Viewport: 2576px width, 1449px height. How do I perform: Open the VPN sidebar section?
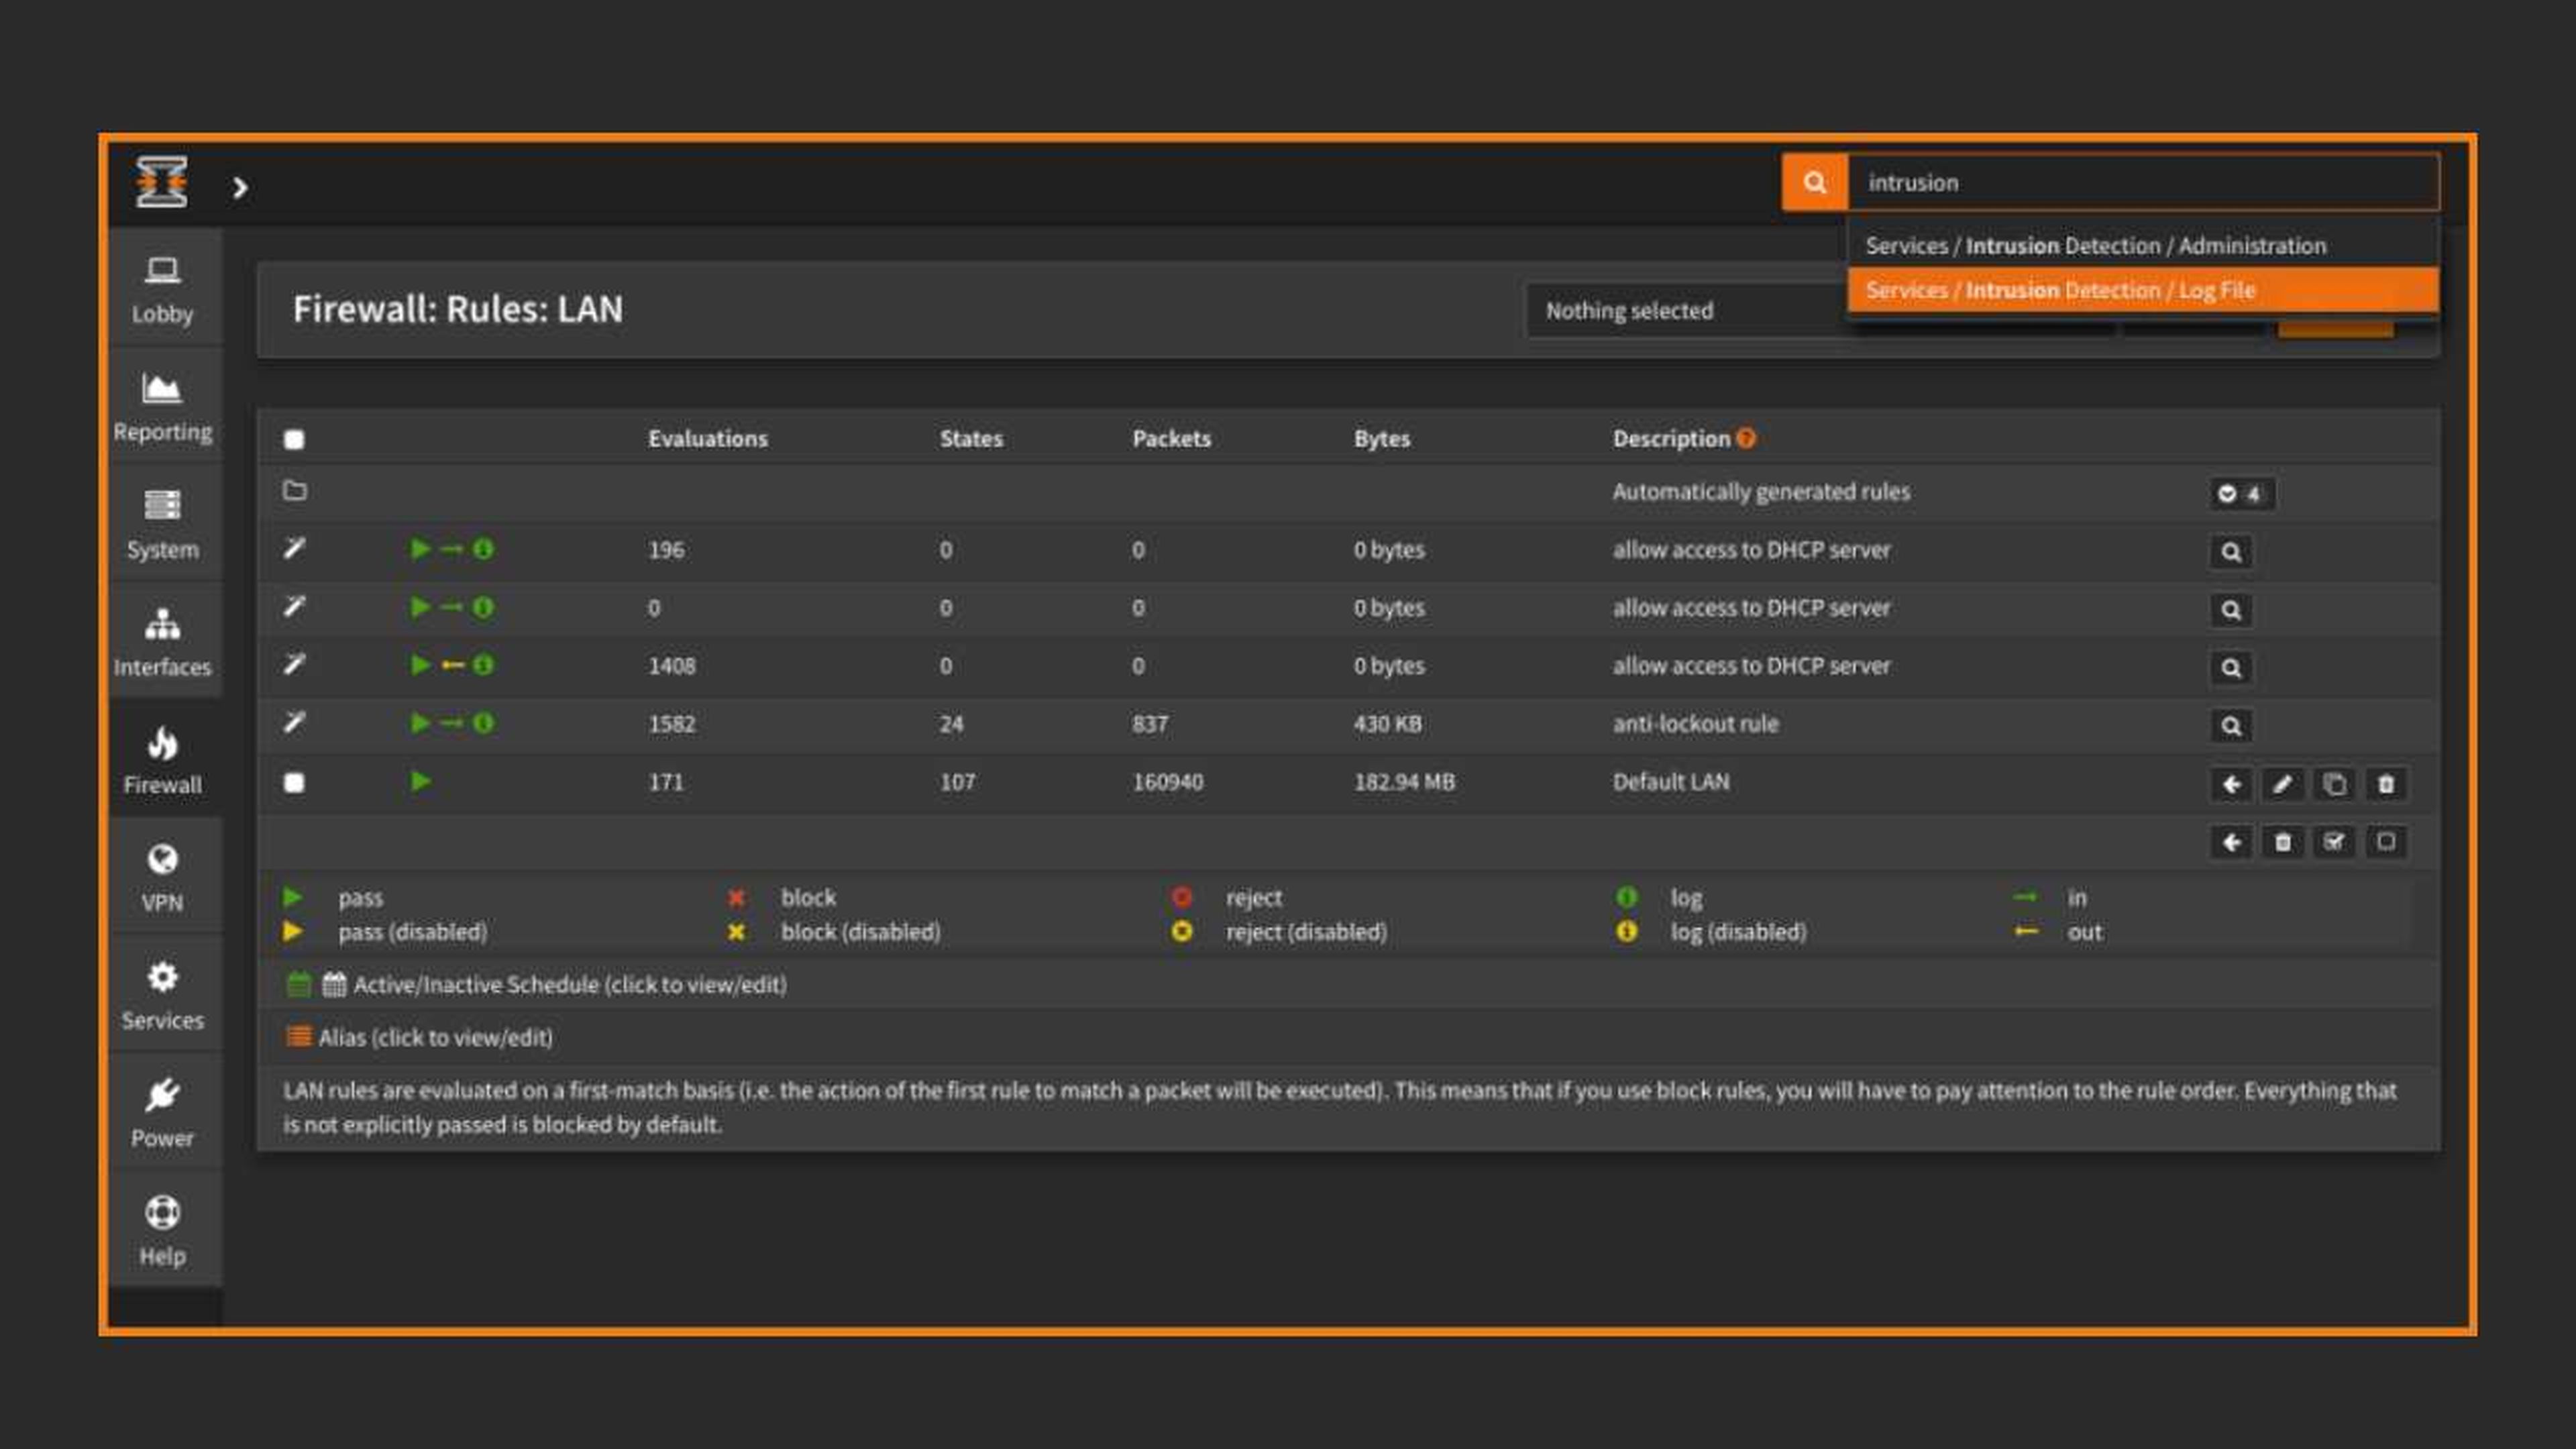tap(163, 877)
